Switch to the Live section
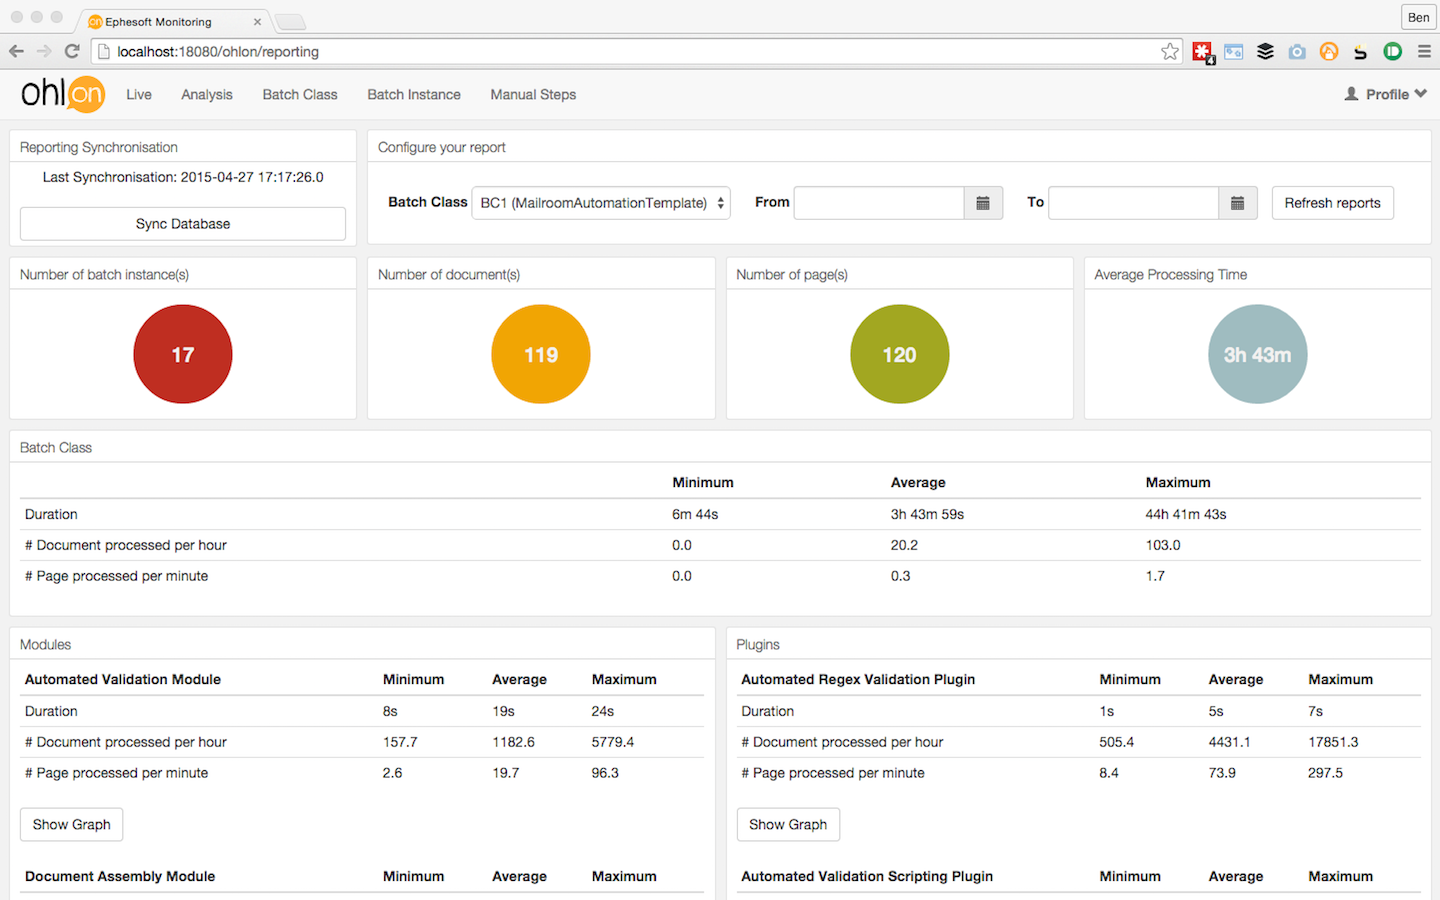Viewport: 1440px width, 900px height. pyautogui.click(x=139, y=94)
